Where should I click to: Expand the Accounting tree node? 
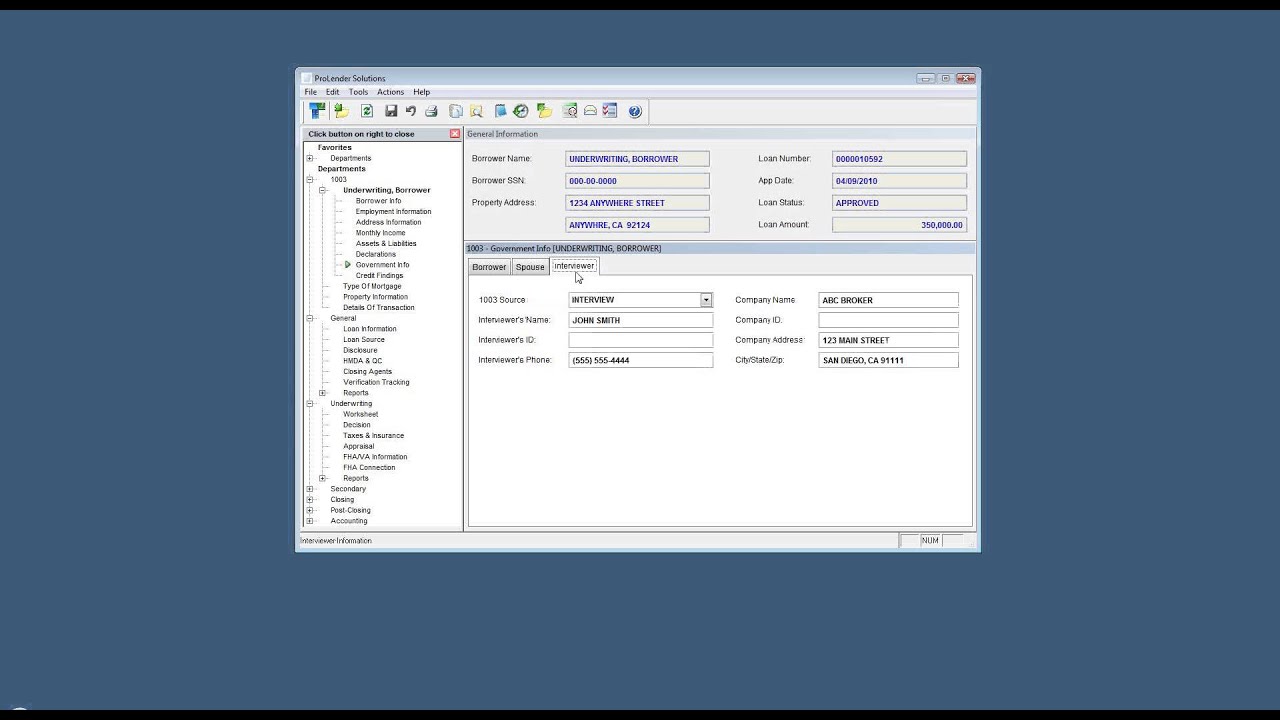(x=310, y=521)
